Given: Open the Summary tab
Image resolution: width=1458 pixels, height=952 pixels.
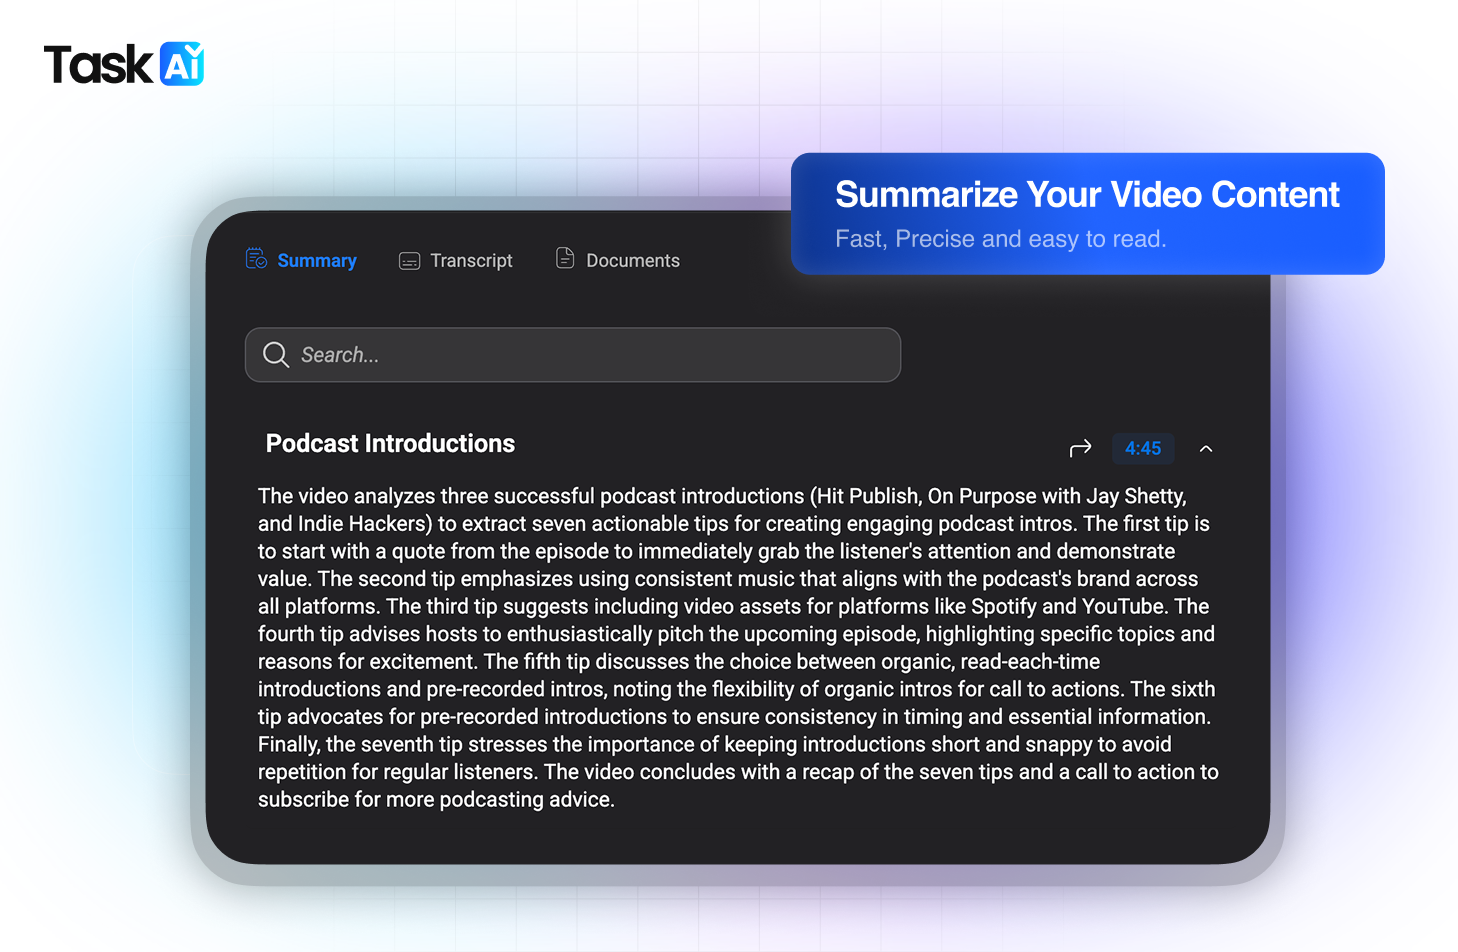Looking at the screenshot, I should (301, 260).
